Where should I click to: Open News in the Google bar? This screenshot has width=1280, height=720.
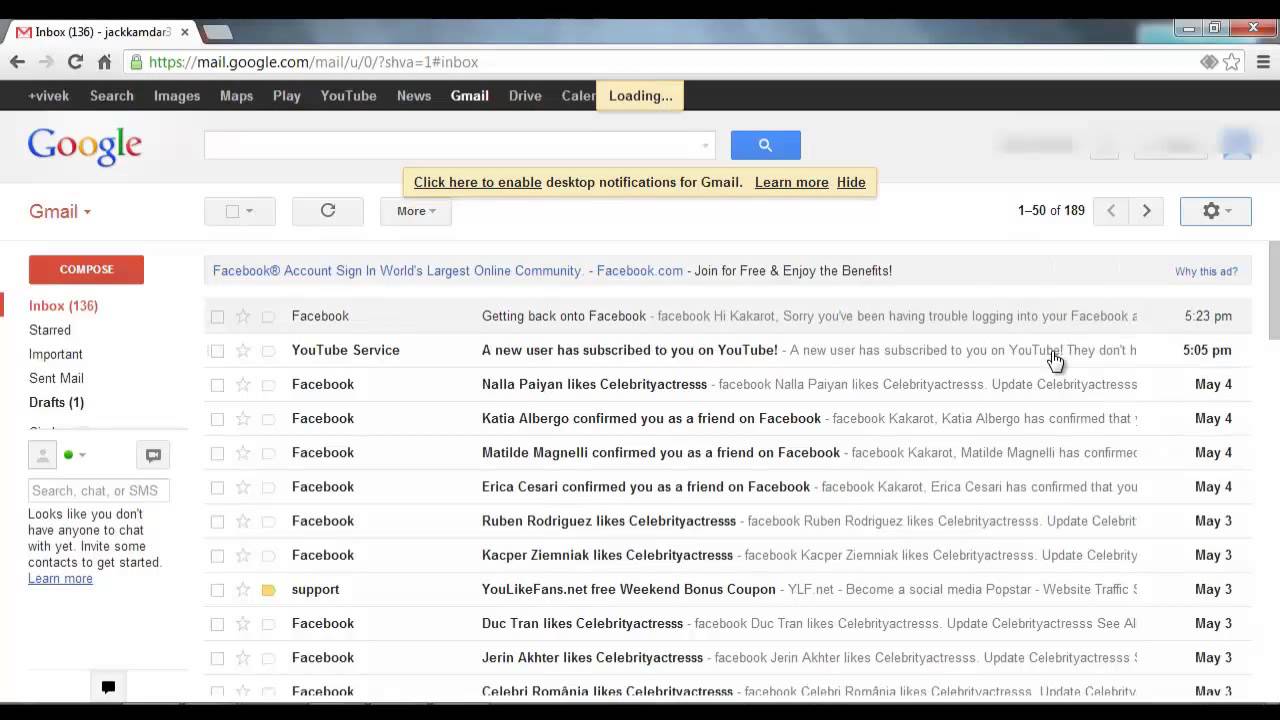pyautogui.click(x=414, y=96)
